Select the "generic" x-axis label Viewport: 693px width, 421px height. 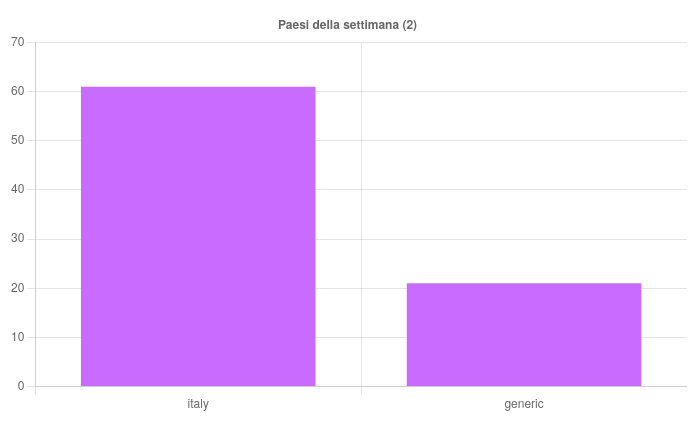pyautogui.click(x=524, y=404)
